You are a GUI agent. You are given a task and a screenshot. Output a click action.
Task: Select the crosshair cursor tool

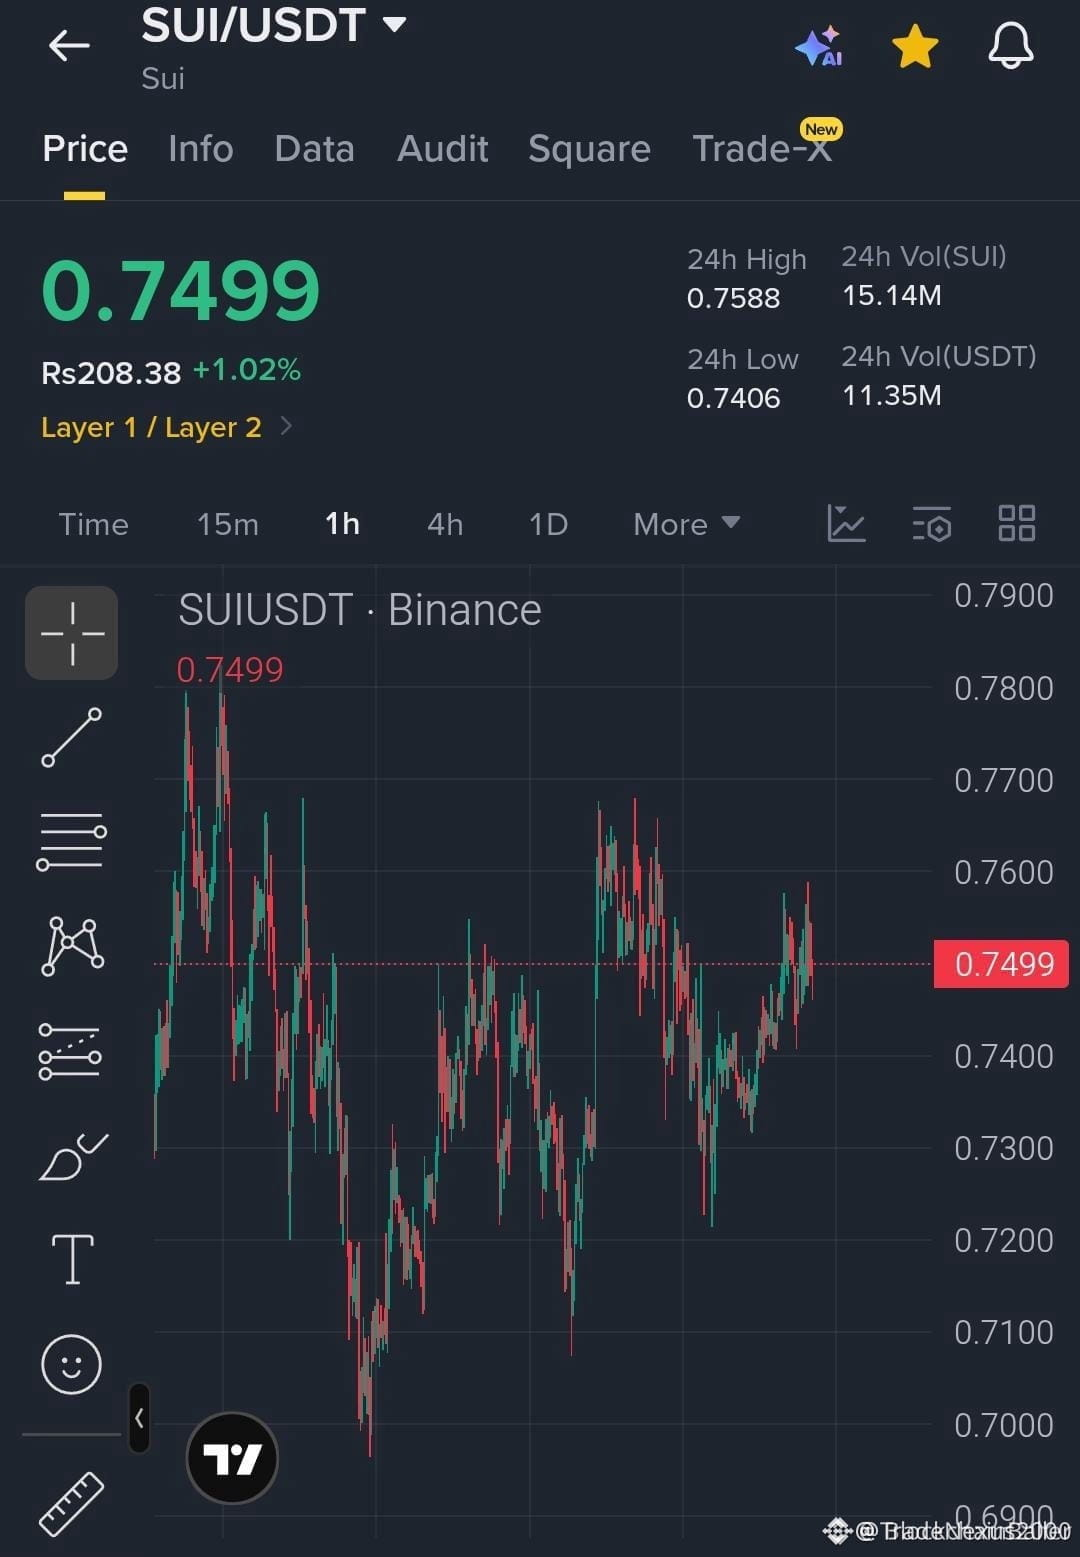pyautogui.click(x=72, y=633)
